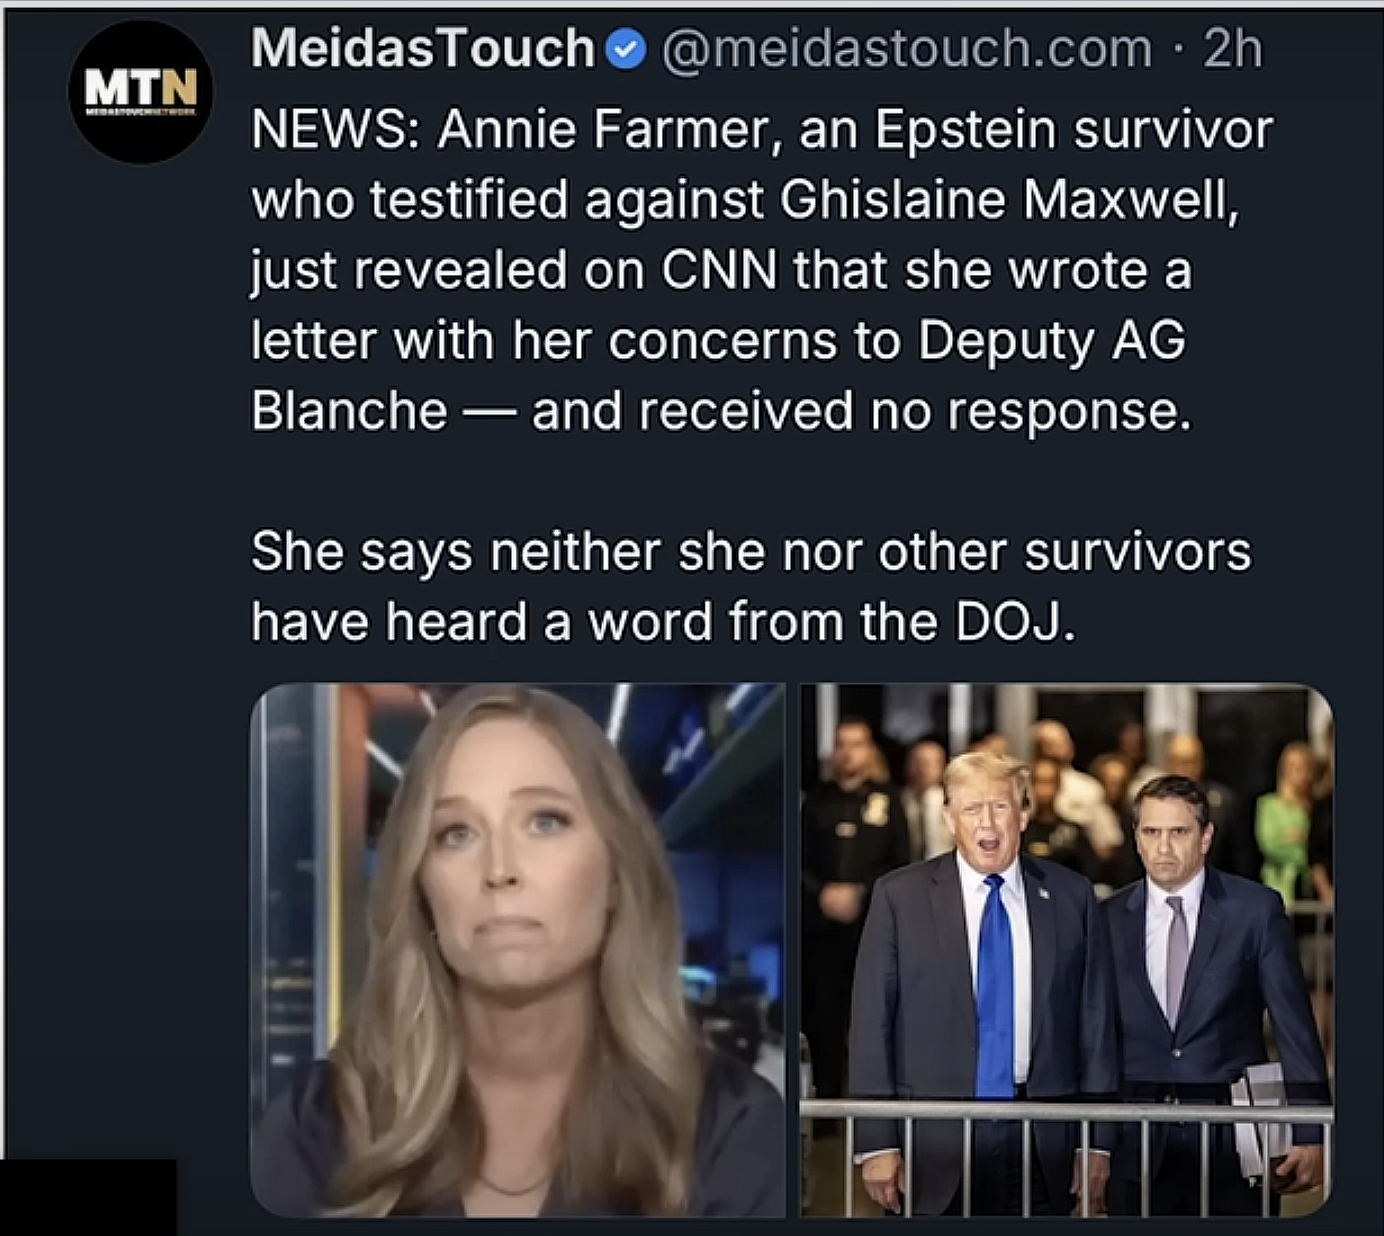Click "Deputy AG" in the post text
This screenshot has width=1384, height=1236.
tap(1051, 341)
